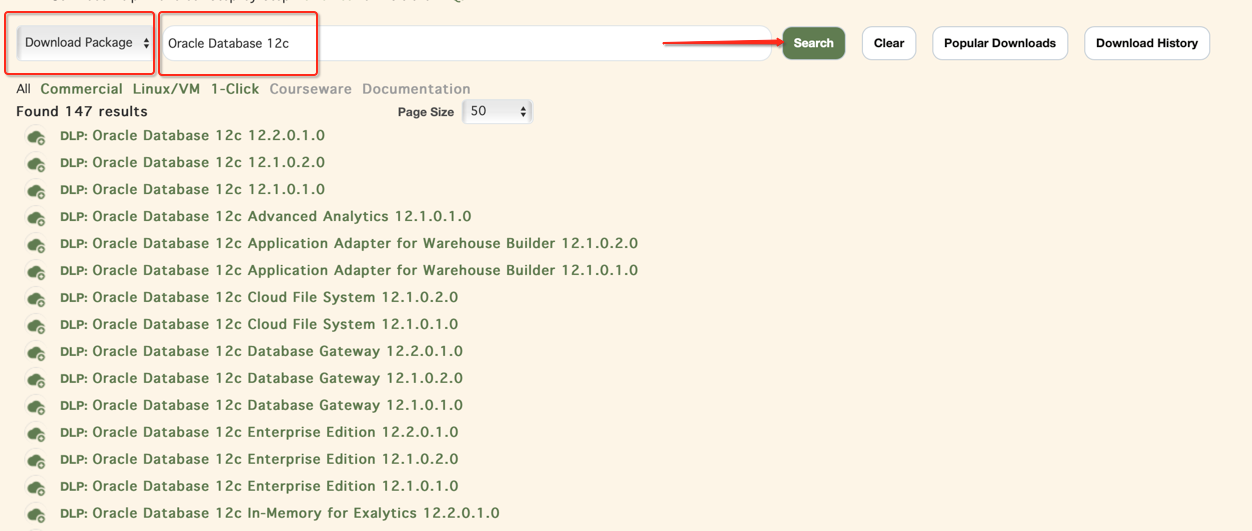Click download icon for Oracle Database 12c 12.2.0.1.0
Viewport: 1252px width, 531px height.
click(36, 137)
